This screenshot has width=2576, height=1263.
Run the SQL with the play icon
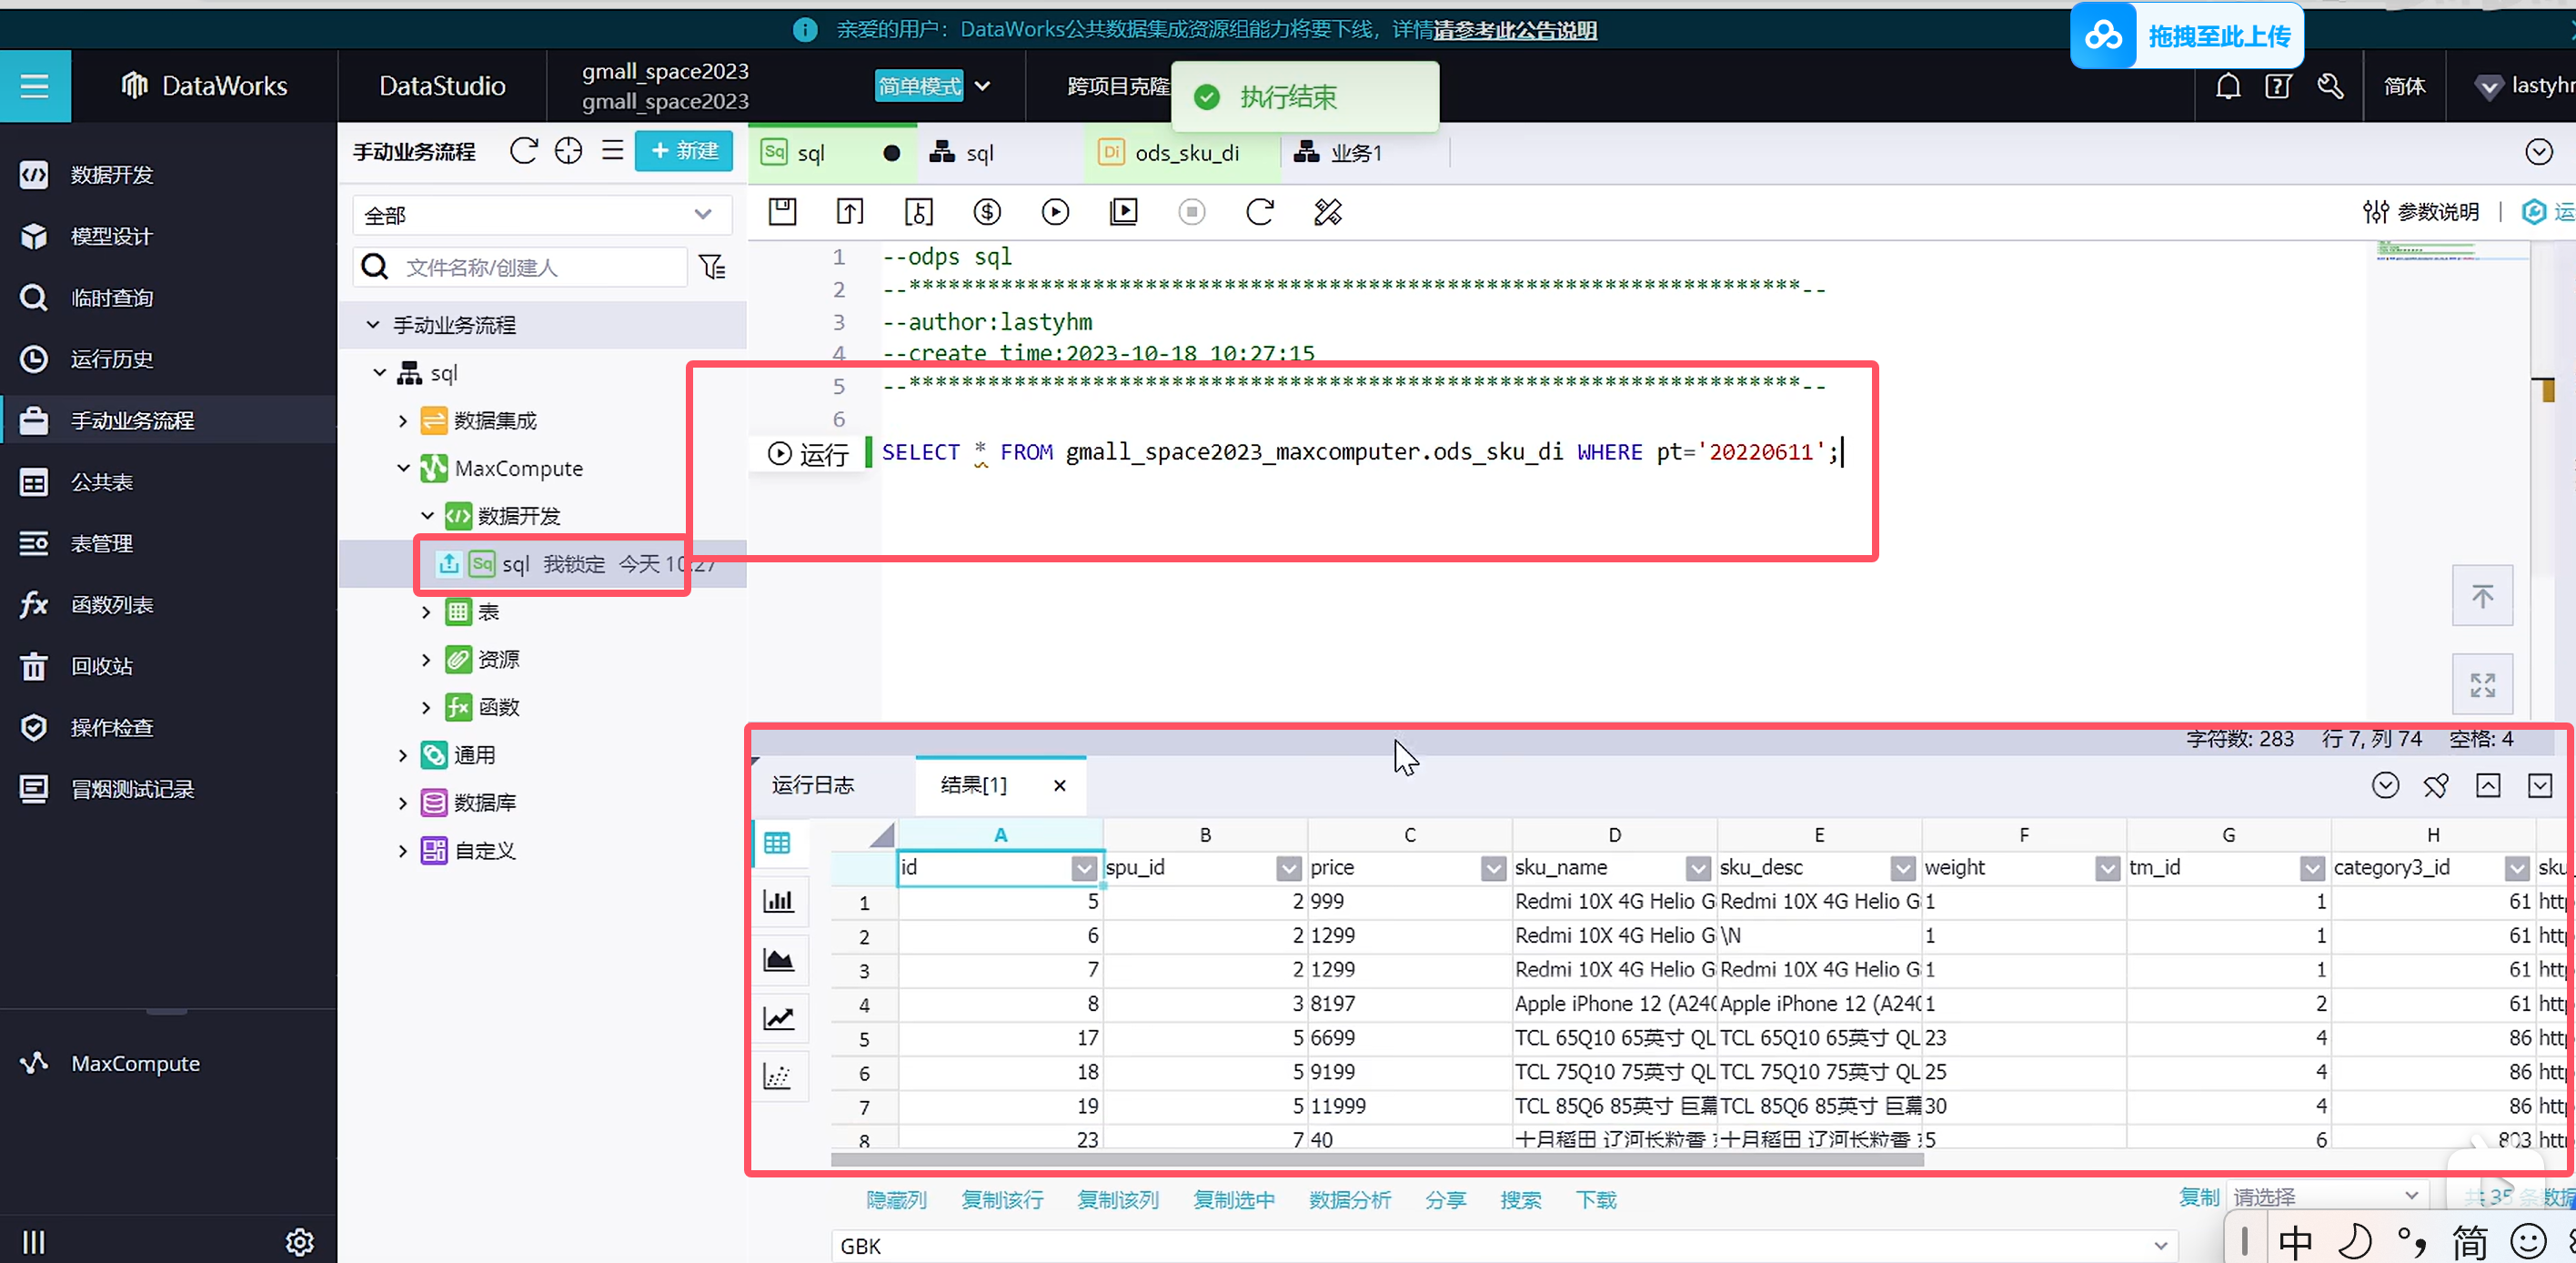pyautogui.click(x=1055, y=212)
